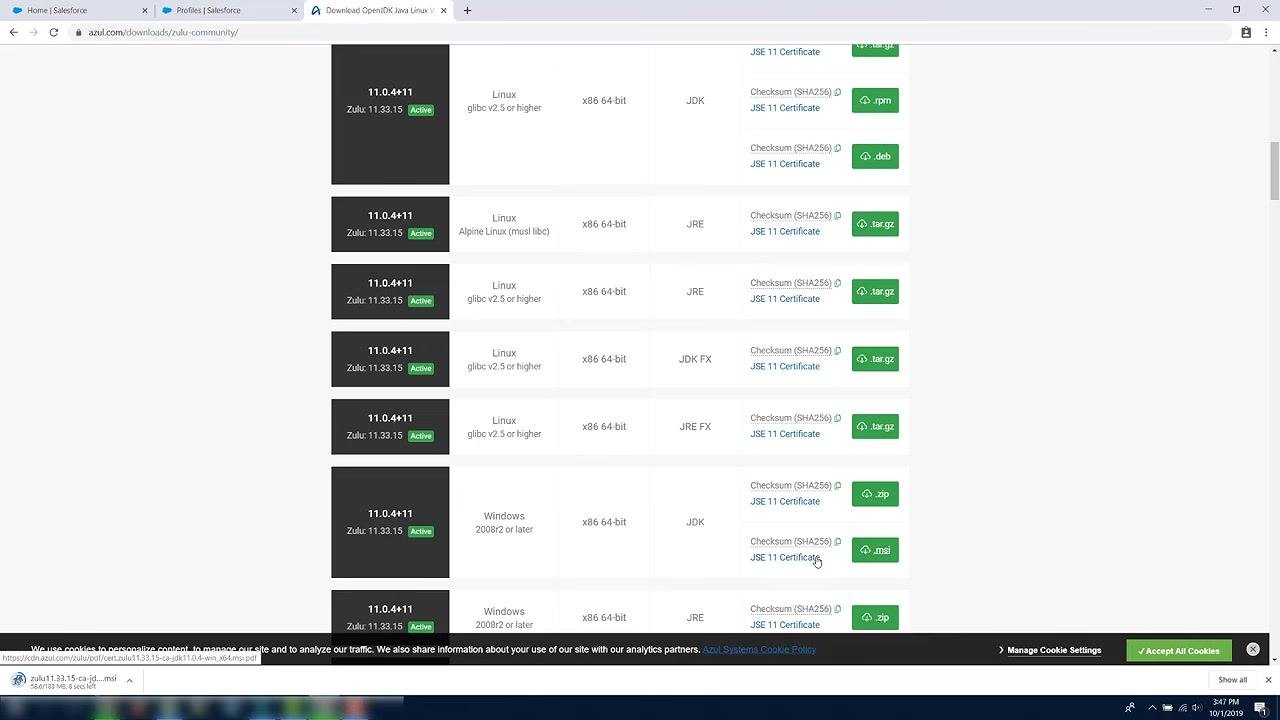
Task: Open JSE 11 Certificate for JDK FX
Action: pos(785,366)
